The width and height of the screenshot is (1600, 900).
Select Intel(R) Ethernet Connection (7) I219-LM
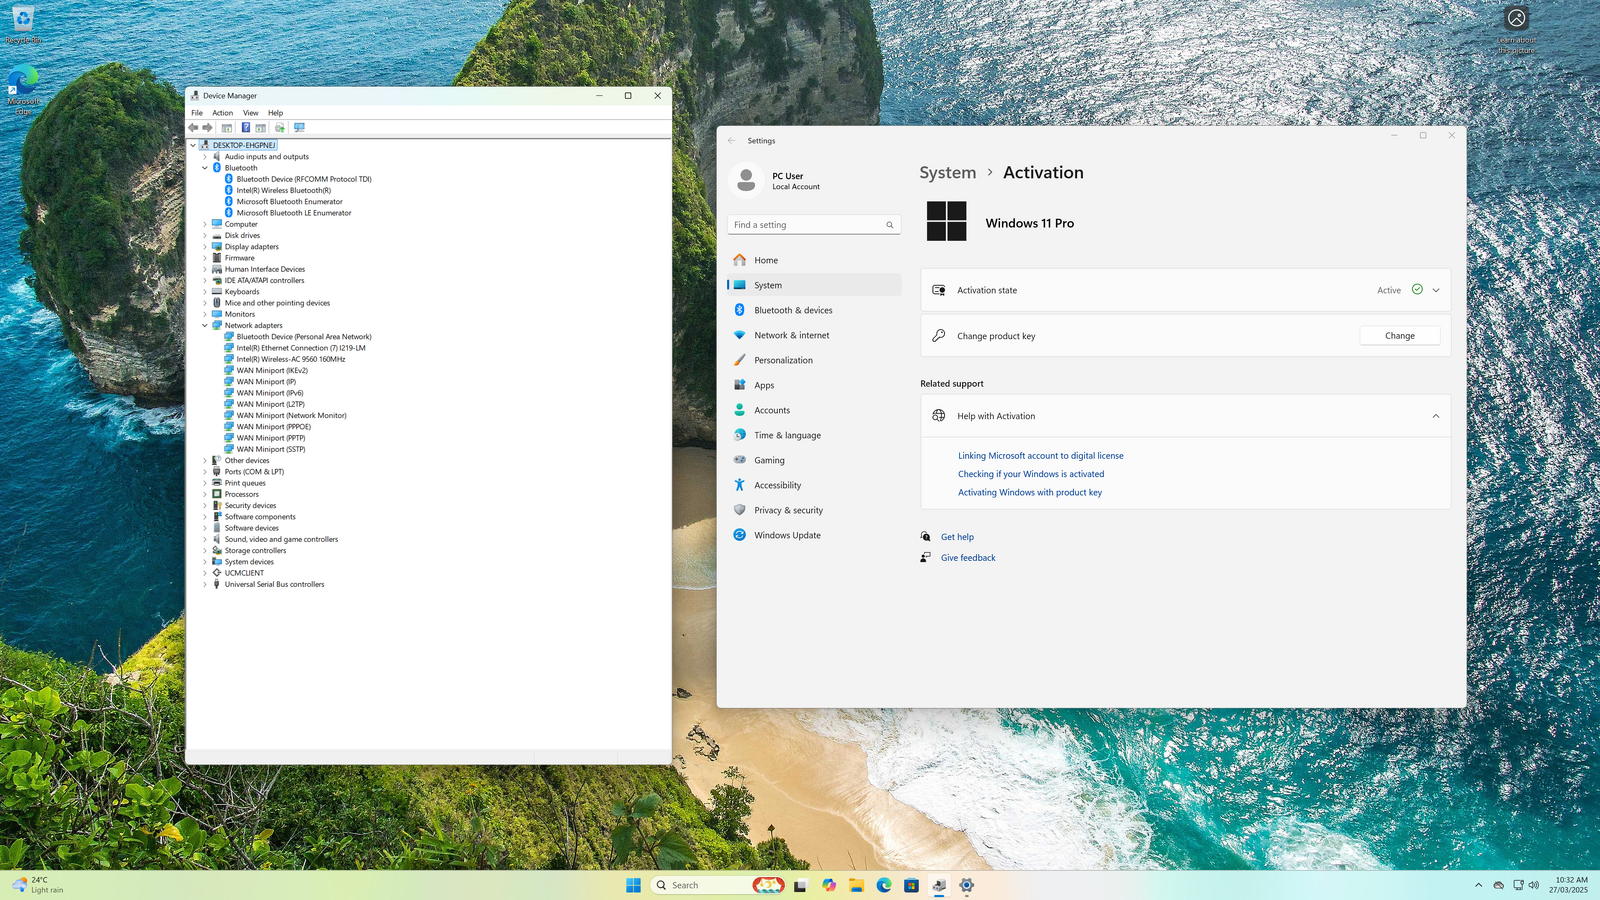[x=301, y=348]
